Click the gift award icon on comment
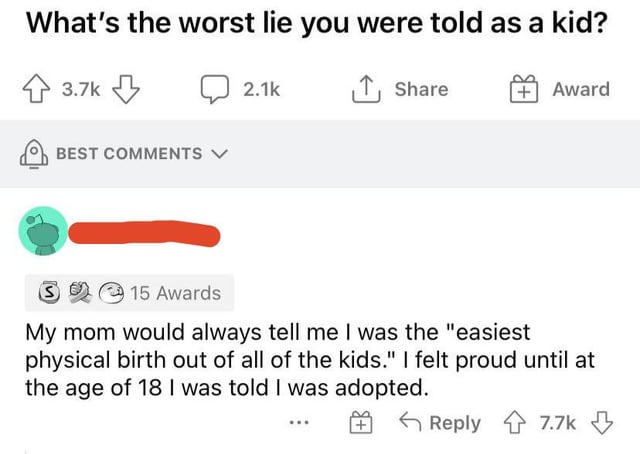The image size is (640, 454). 360,424
